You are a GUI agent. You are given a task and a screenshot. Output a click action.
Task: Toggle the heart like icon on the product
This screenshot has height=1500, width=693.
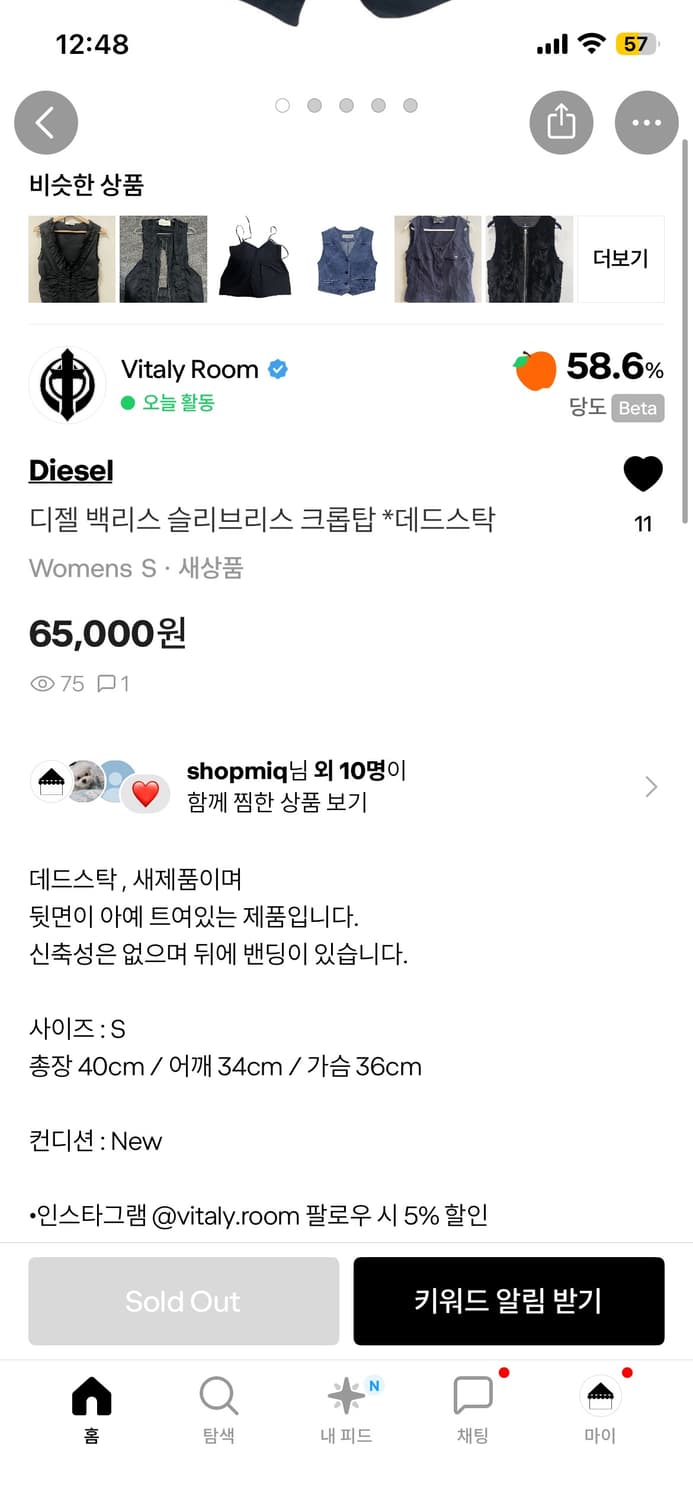point(643,477)
